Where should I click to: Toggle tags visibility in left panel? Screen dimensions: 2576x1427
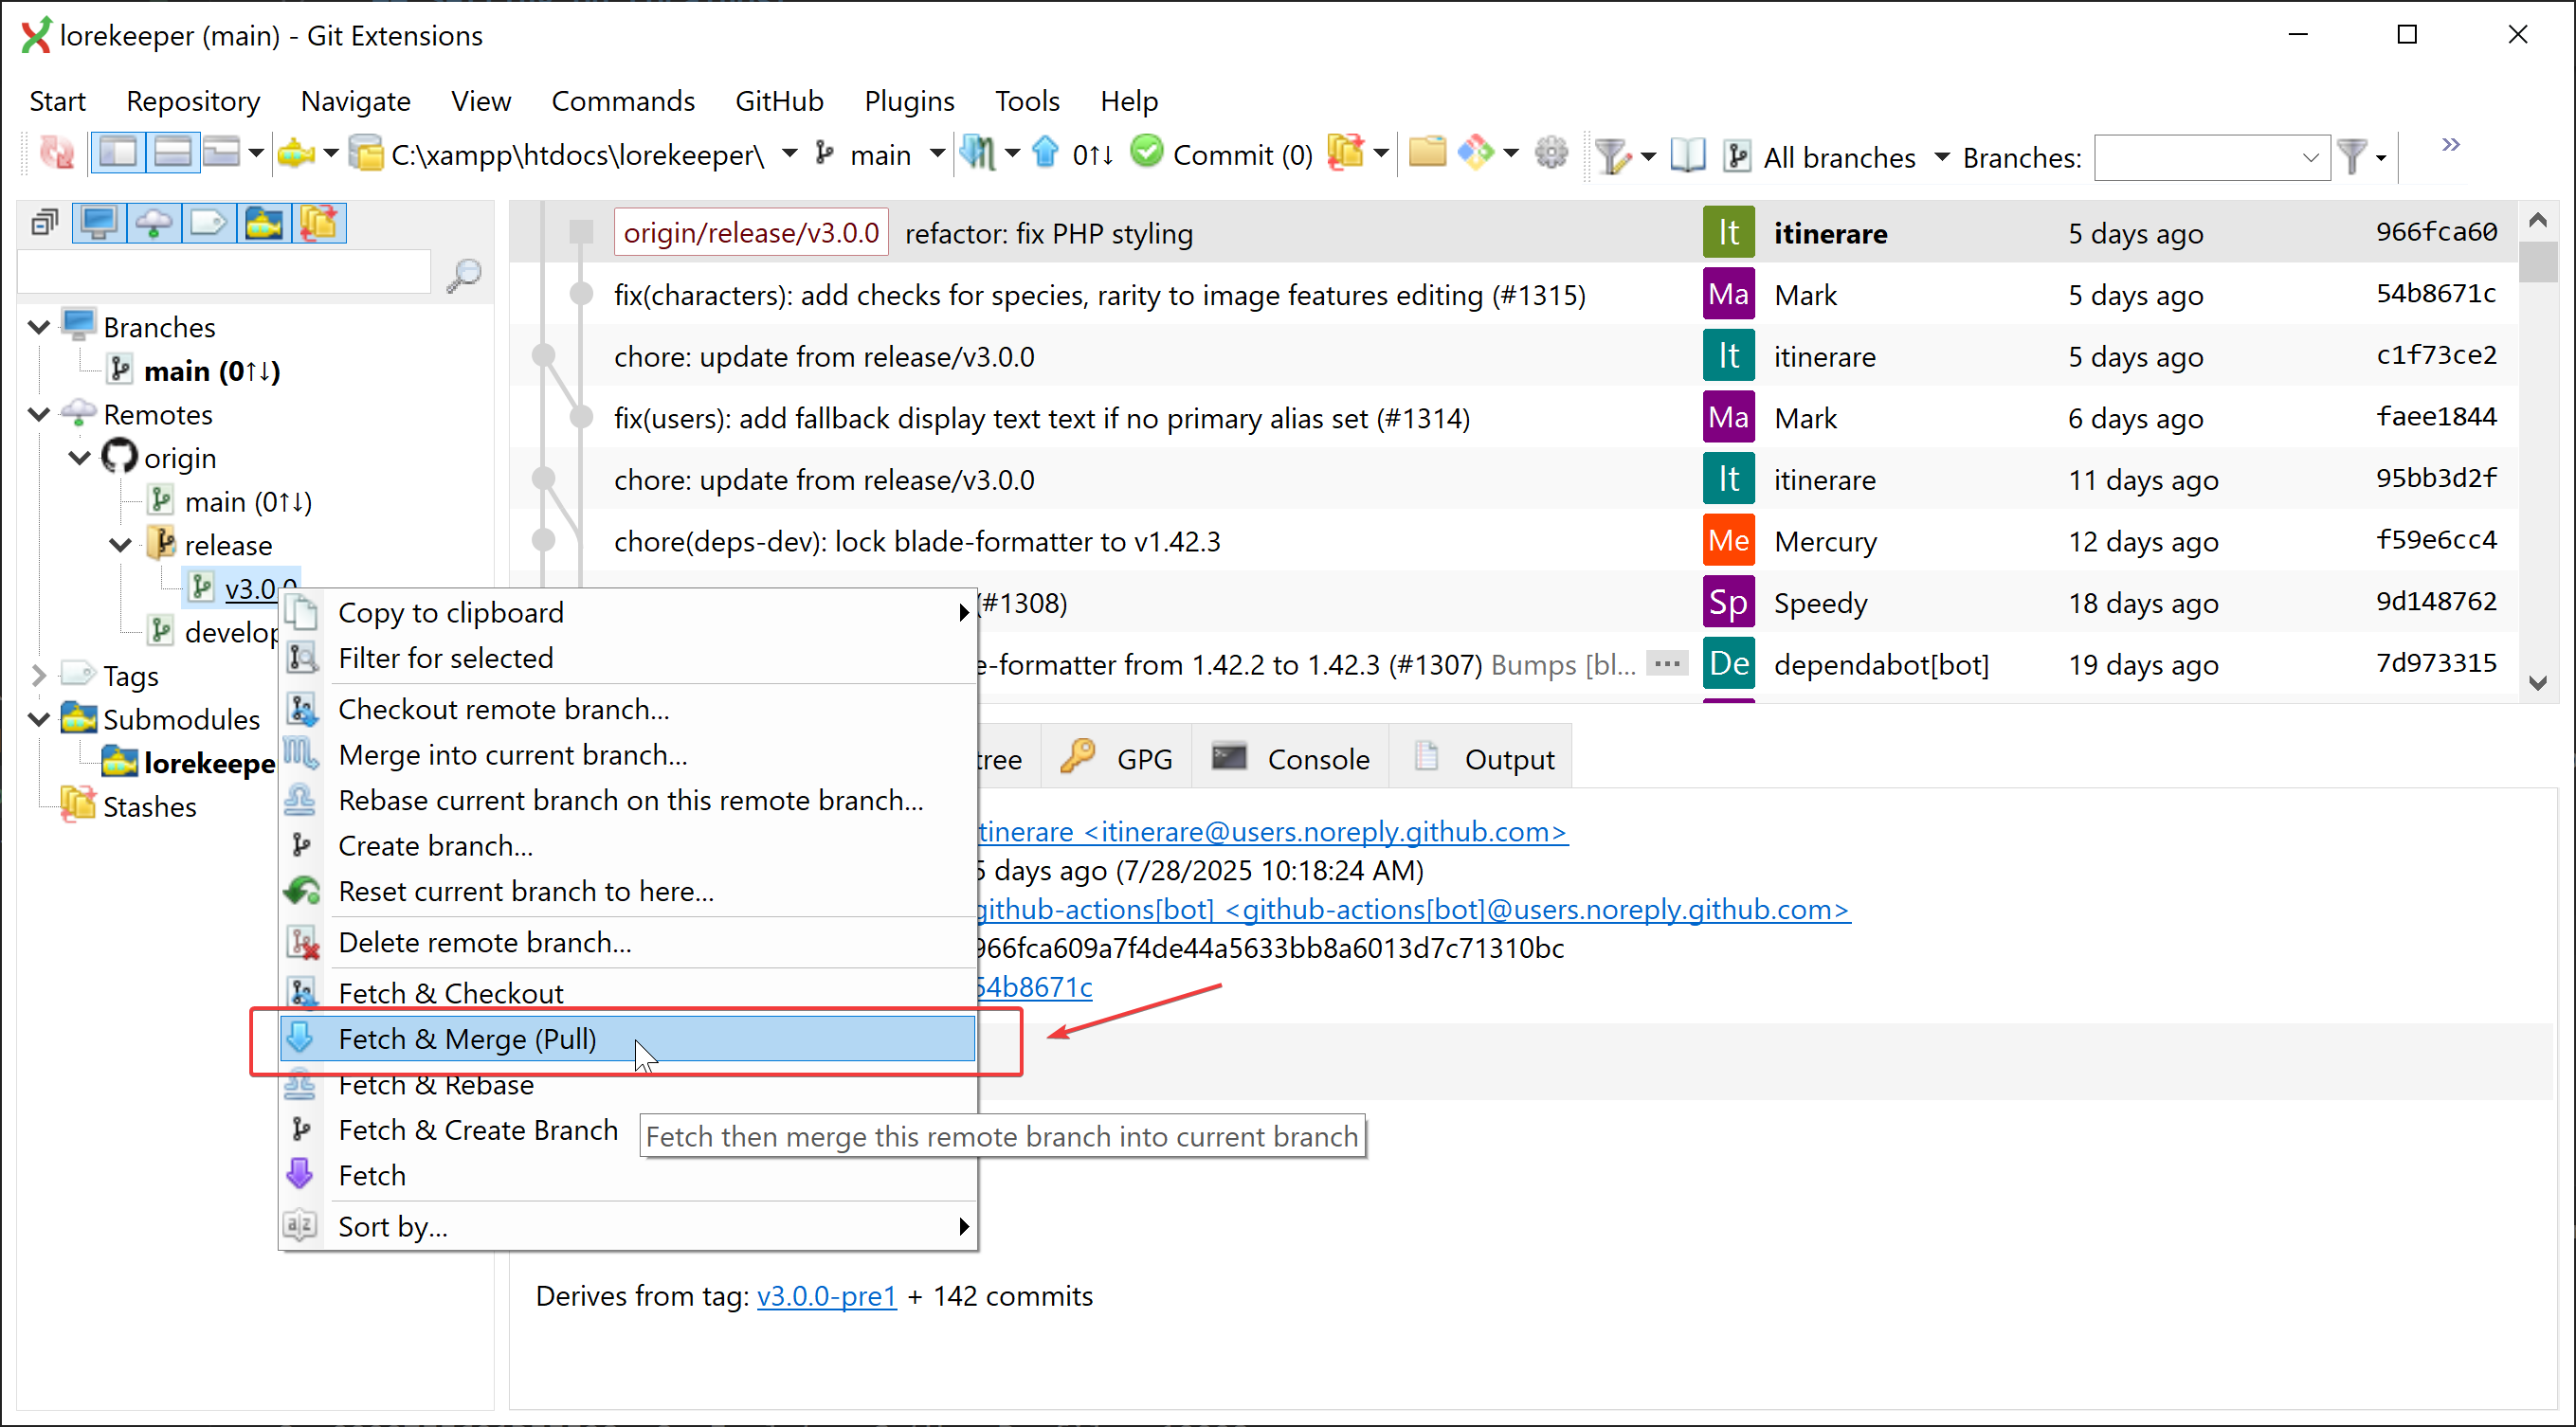click(x=208, y=223)
